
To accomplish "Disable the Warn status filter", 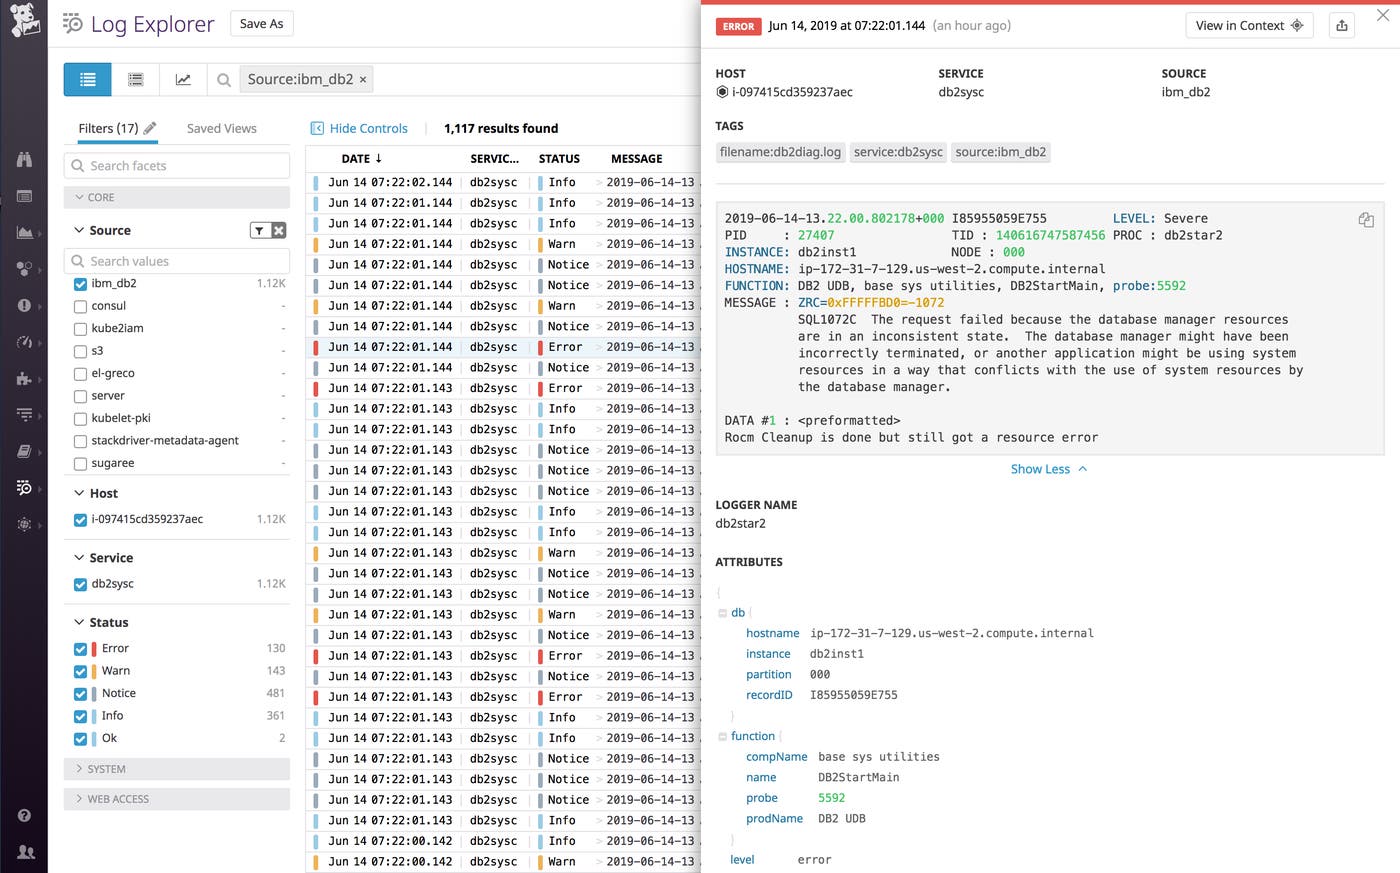I will (80, 670).
